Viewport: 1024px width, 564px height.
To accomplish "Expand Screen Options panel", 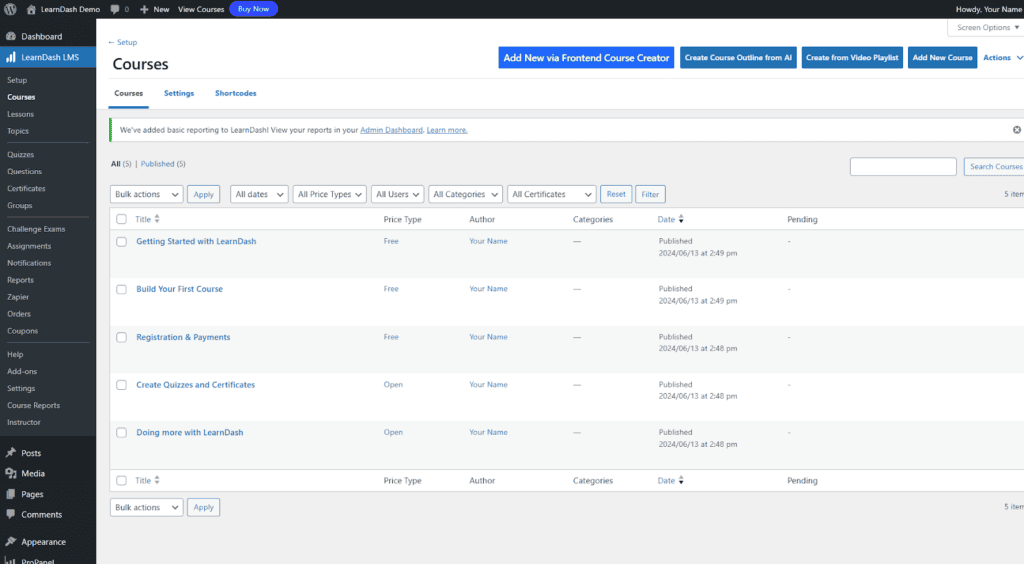I will pos(987,27).
